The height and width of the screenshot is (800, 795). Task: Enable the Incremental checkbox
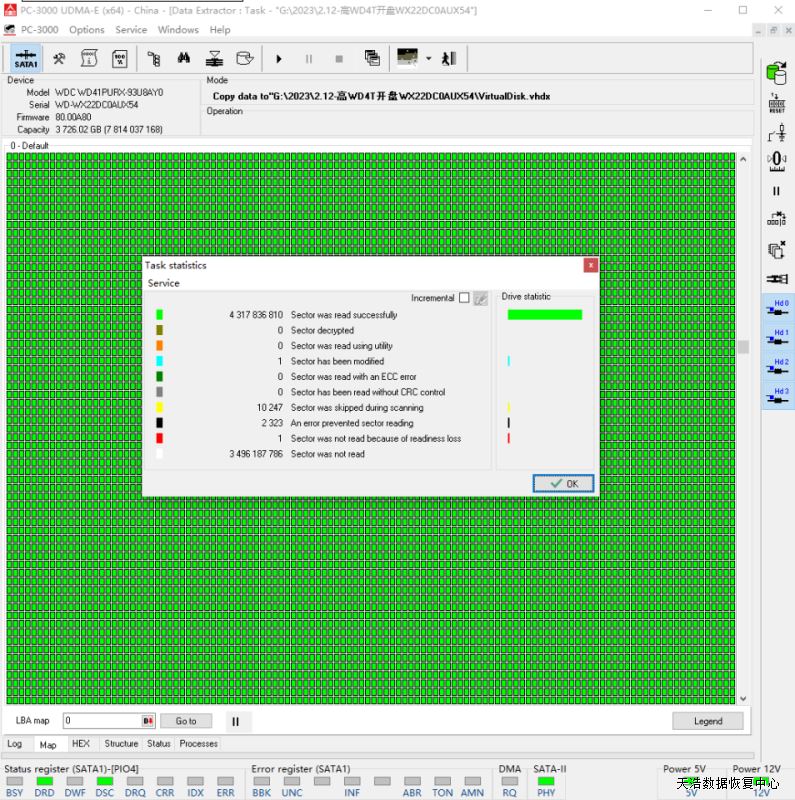[x=464, y=298]
